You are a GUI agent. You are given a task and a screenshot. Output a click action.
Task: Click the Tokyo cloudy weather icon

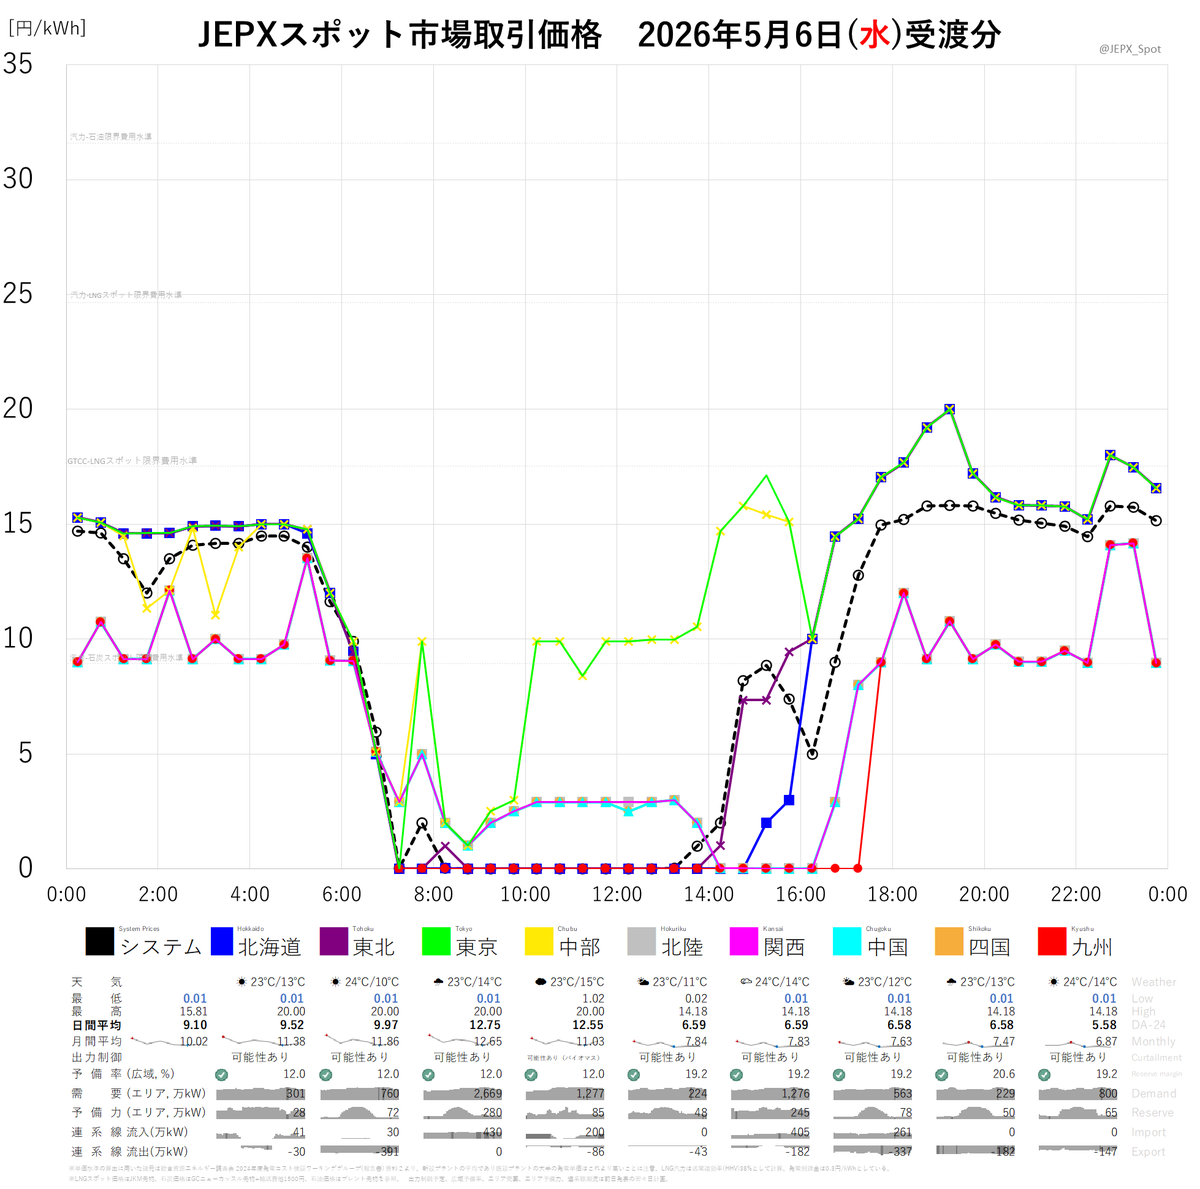pyautogui.click(x=438, y=982)
